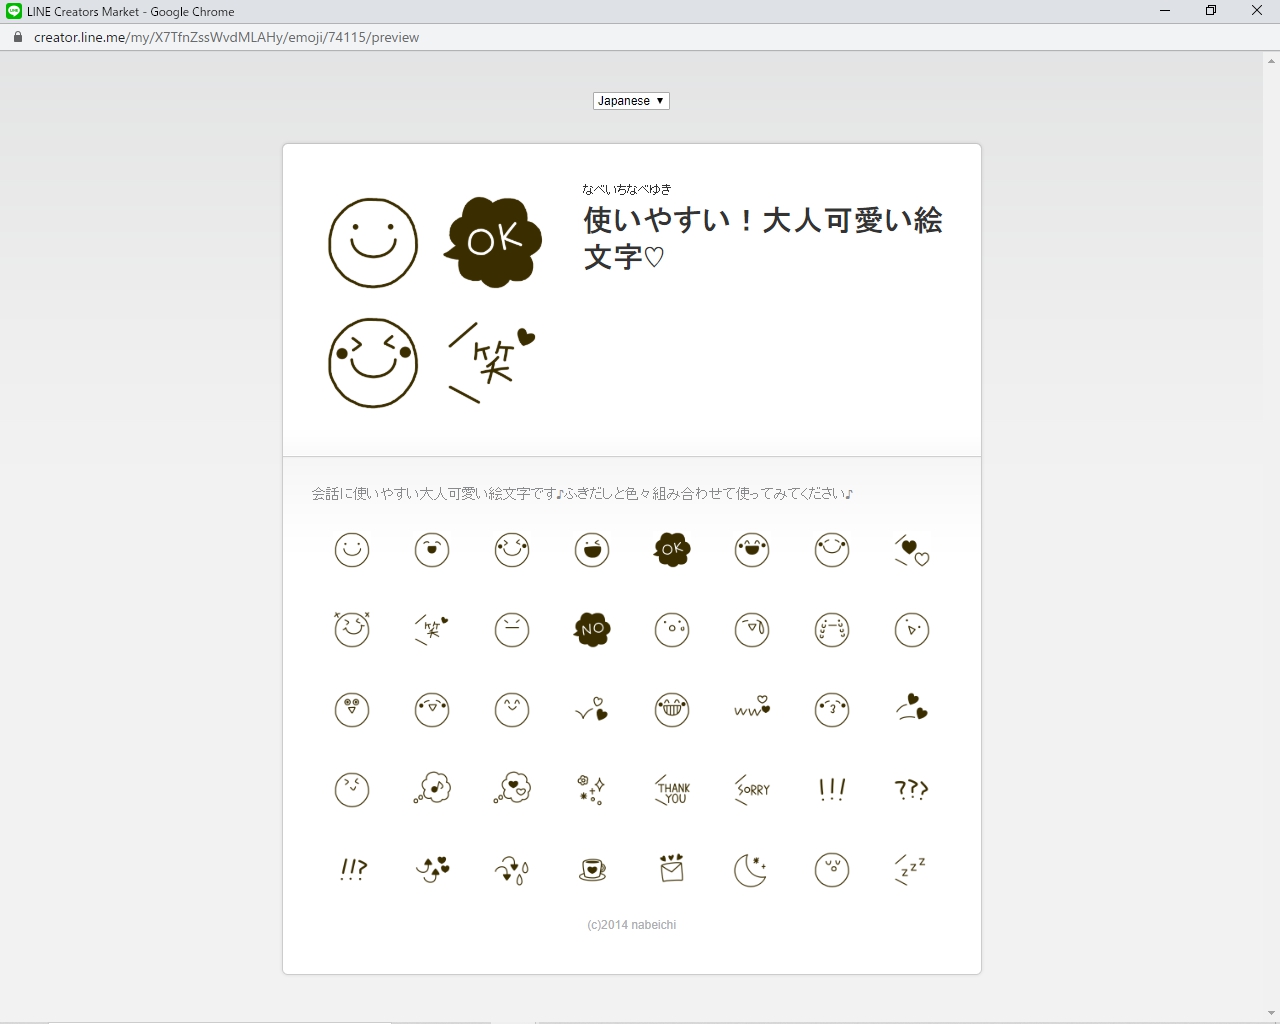
Task: Select the crescent moon with stars emoji
Action: click(751, 869)
